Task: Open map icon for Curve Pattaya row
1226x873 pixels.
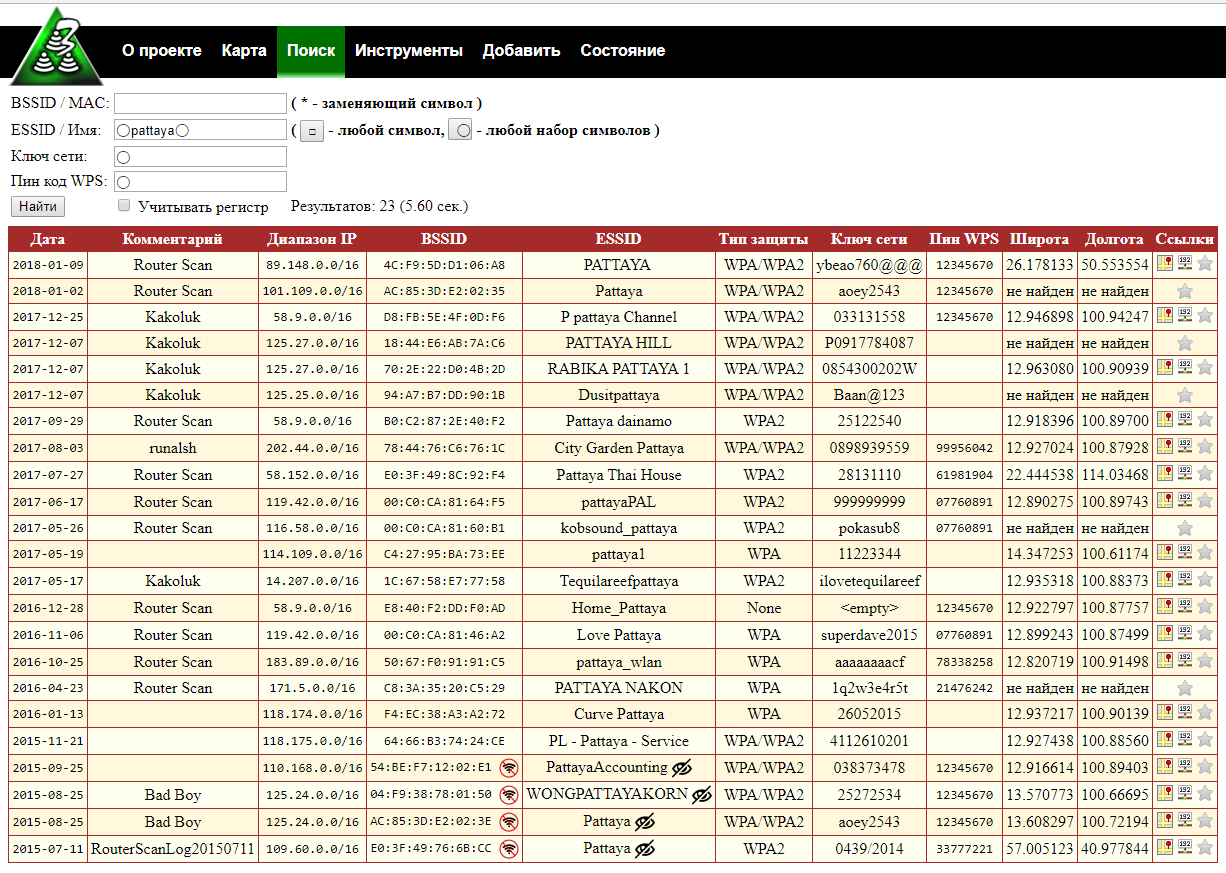Action: coord(1164,713)
